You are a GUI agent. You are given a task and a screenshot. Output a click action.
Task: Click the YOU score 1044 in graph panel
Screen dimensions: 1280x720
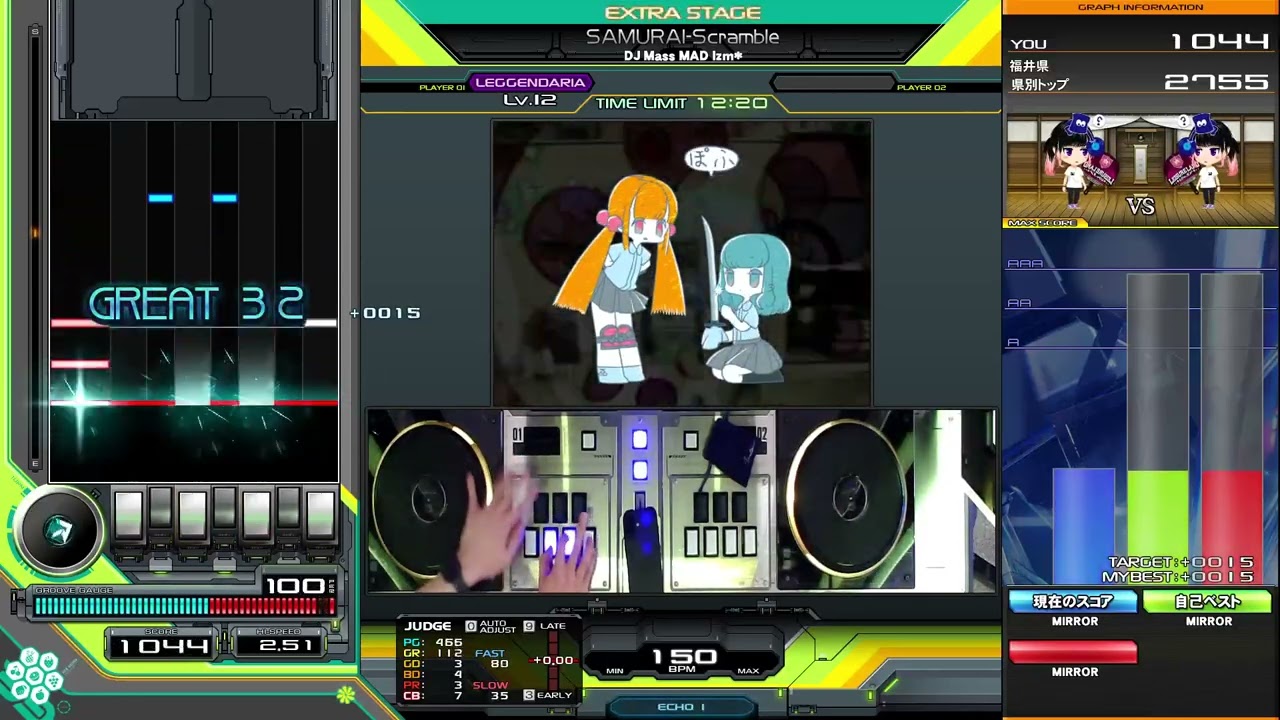coord(1219,42)
